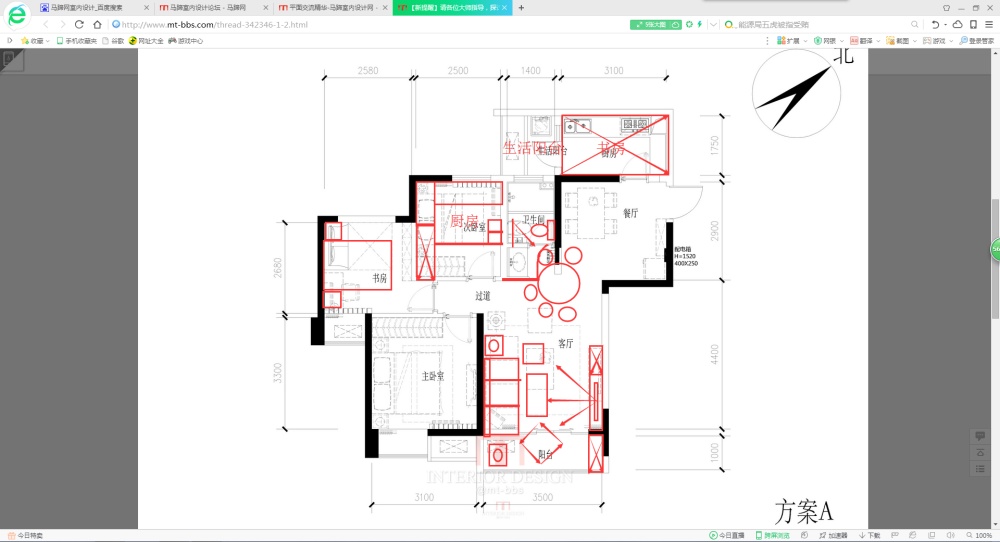Switch to 马蹄网室内设计_百度搜索 tab

(89, 7)
